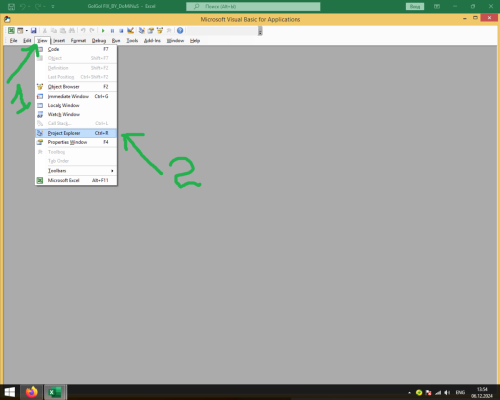This screenshot has width=500, height=400.
Task: Click the Save icon in Excel title bar
Action: click(11, 6)
